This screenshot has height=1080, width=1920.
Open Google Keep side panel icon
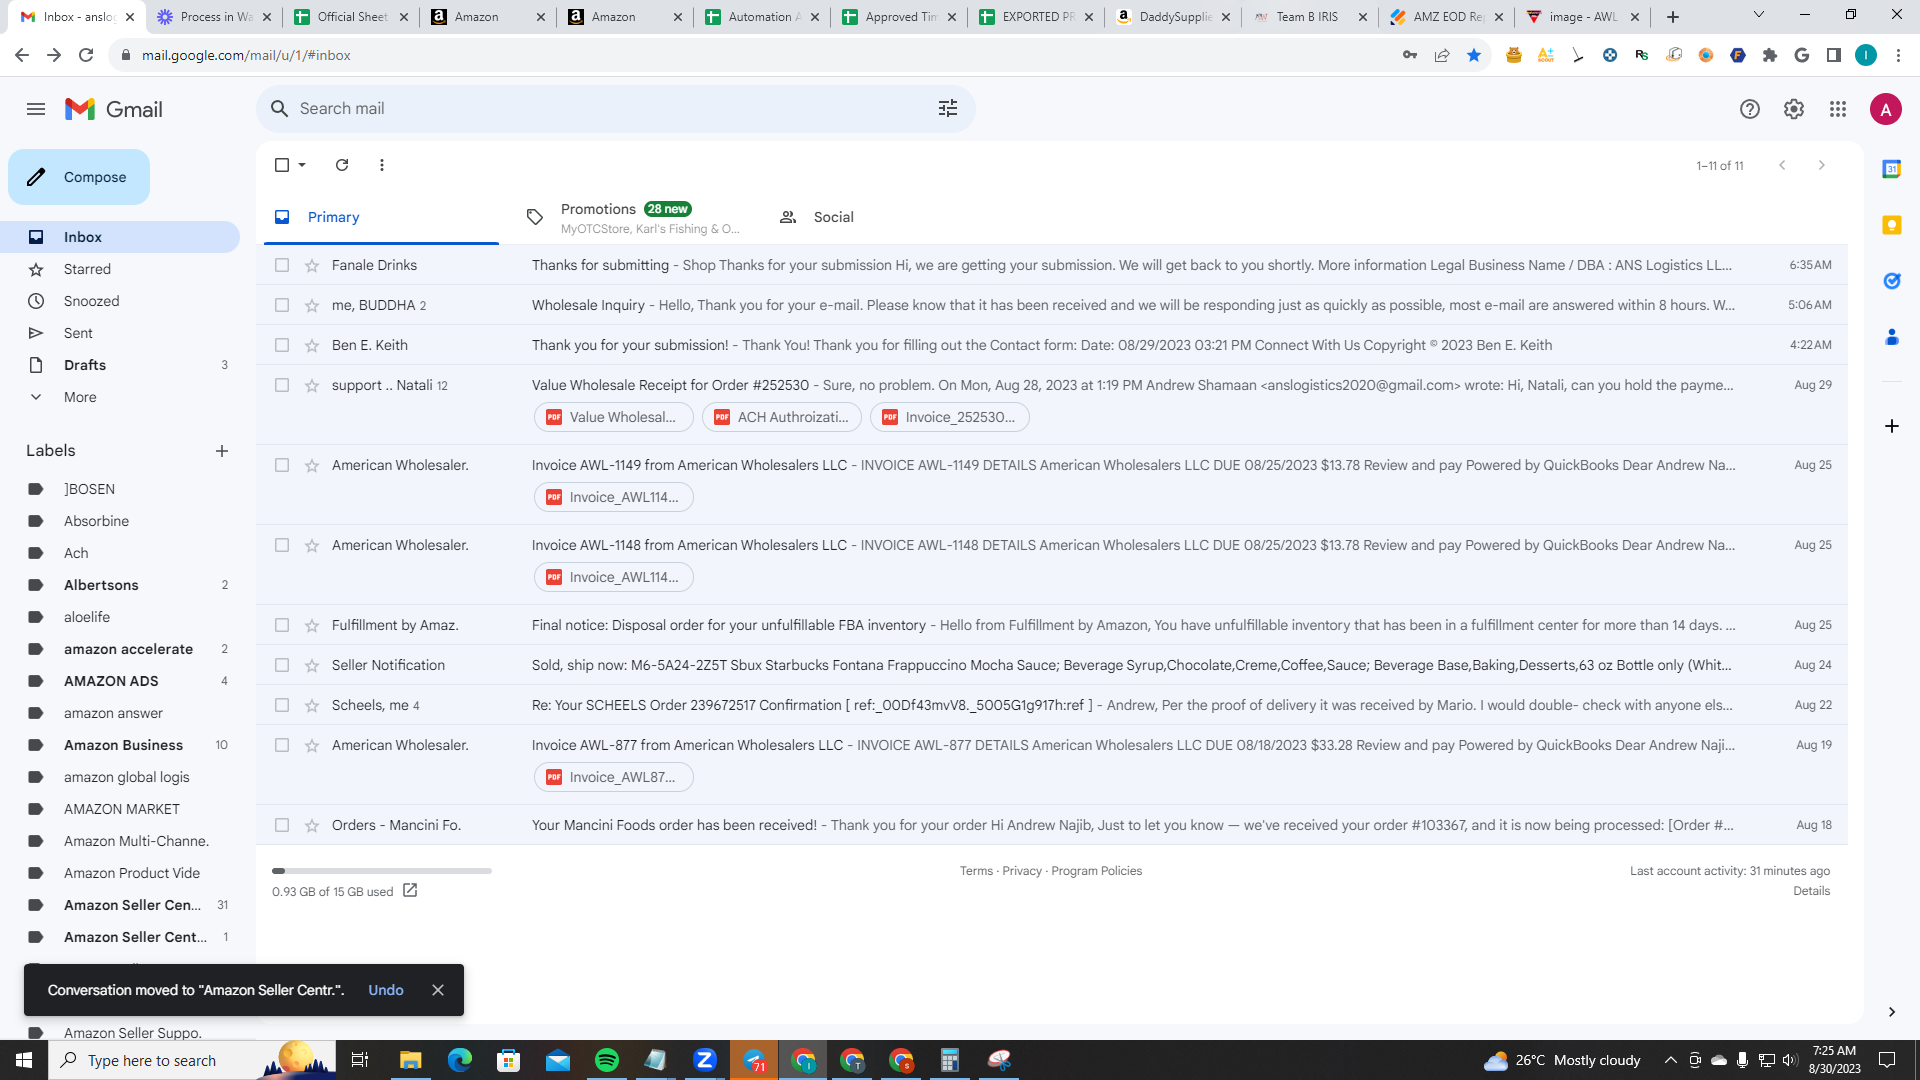tap(1892, 225)
